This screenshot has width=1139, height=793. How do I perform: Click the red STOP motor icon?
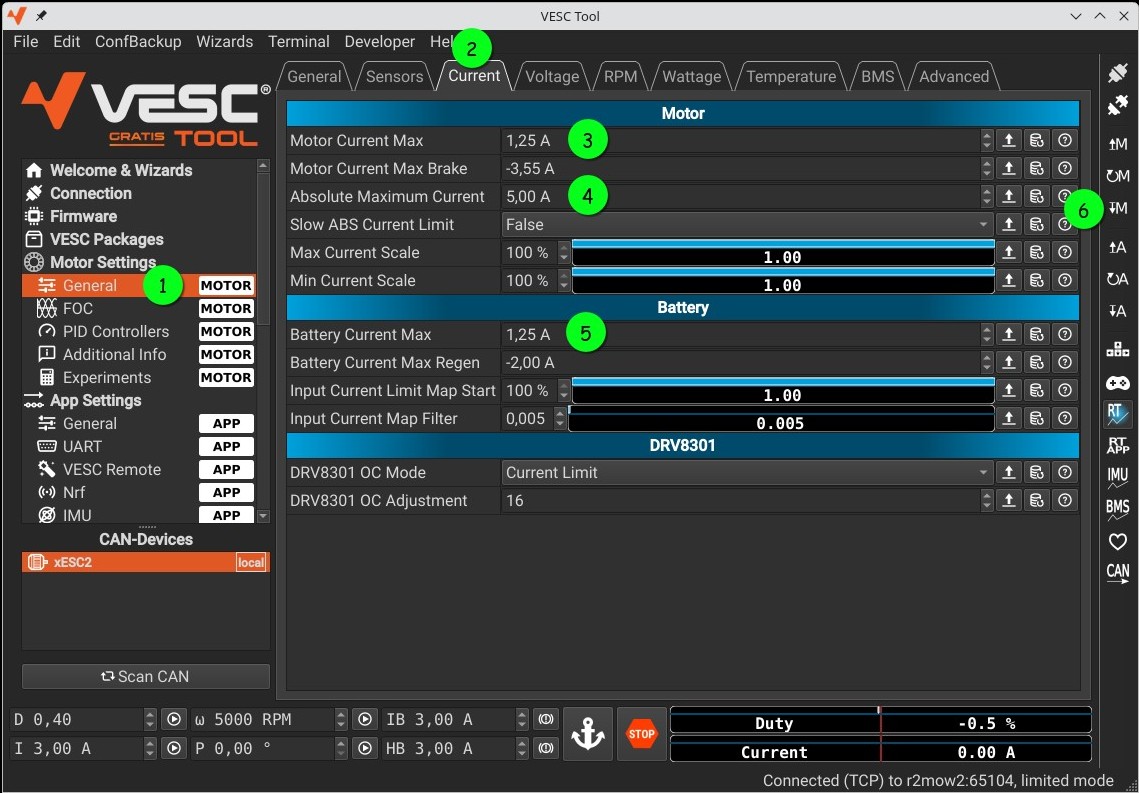tap(641, 734)
